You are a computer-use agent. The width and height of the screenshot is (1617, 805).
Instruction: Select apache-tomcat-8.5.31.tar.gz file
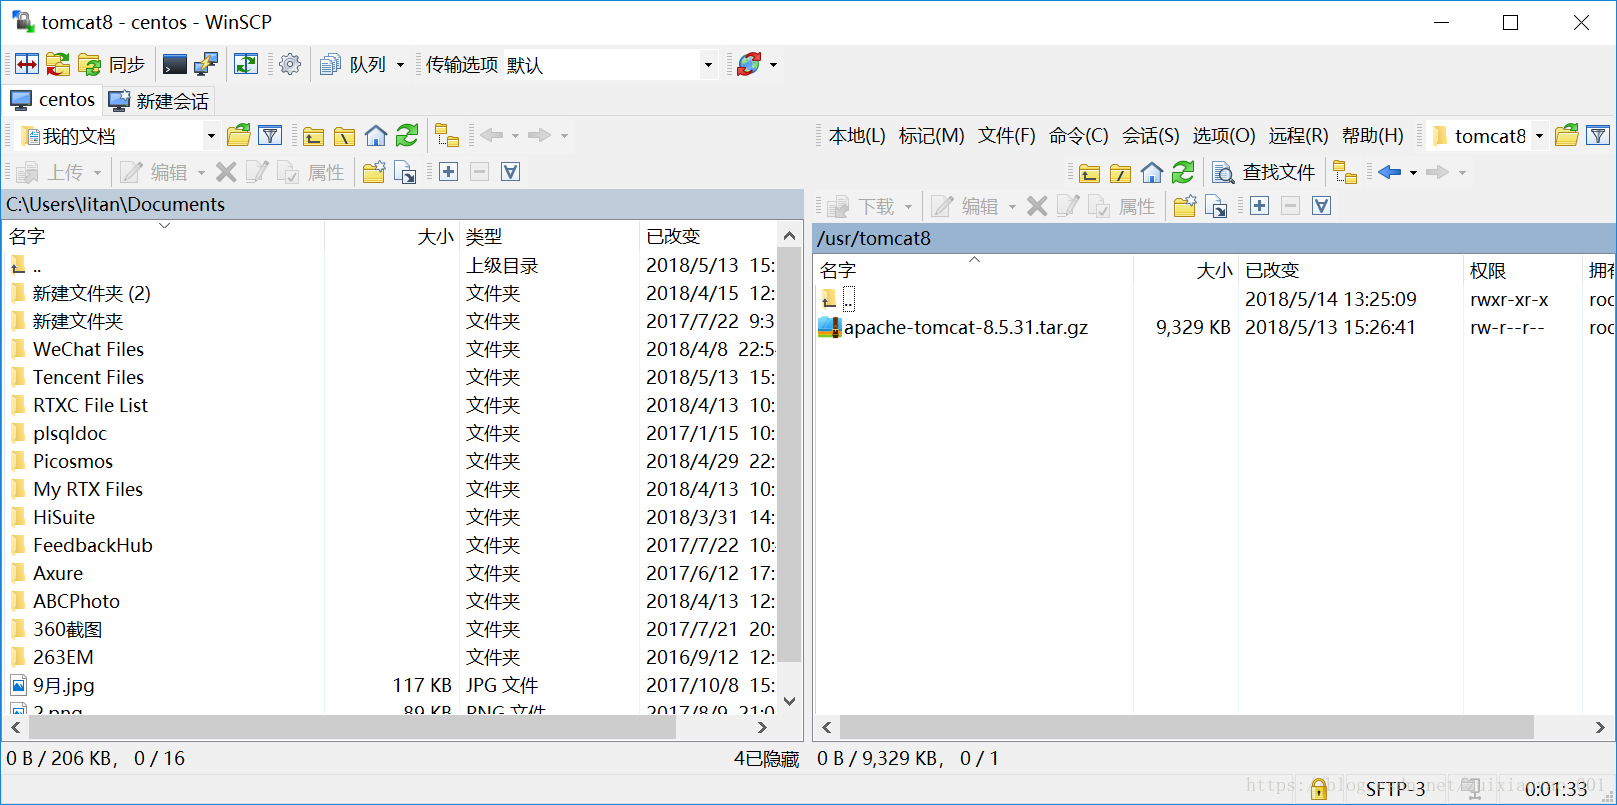click(x=965, y=327)
